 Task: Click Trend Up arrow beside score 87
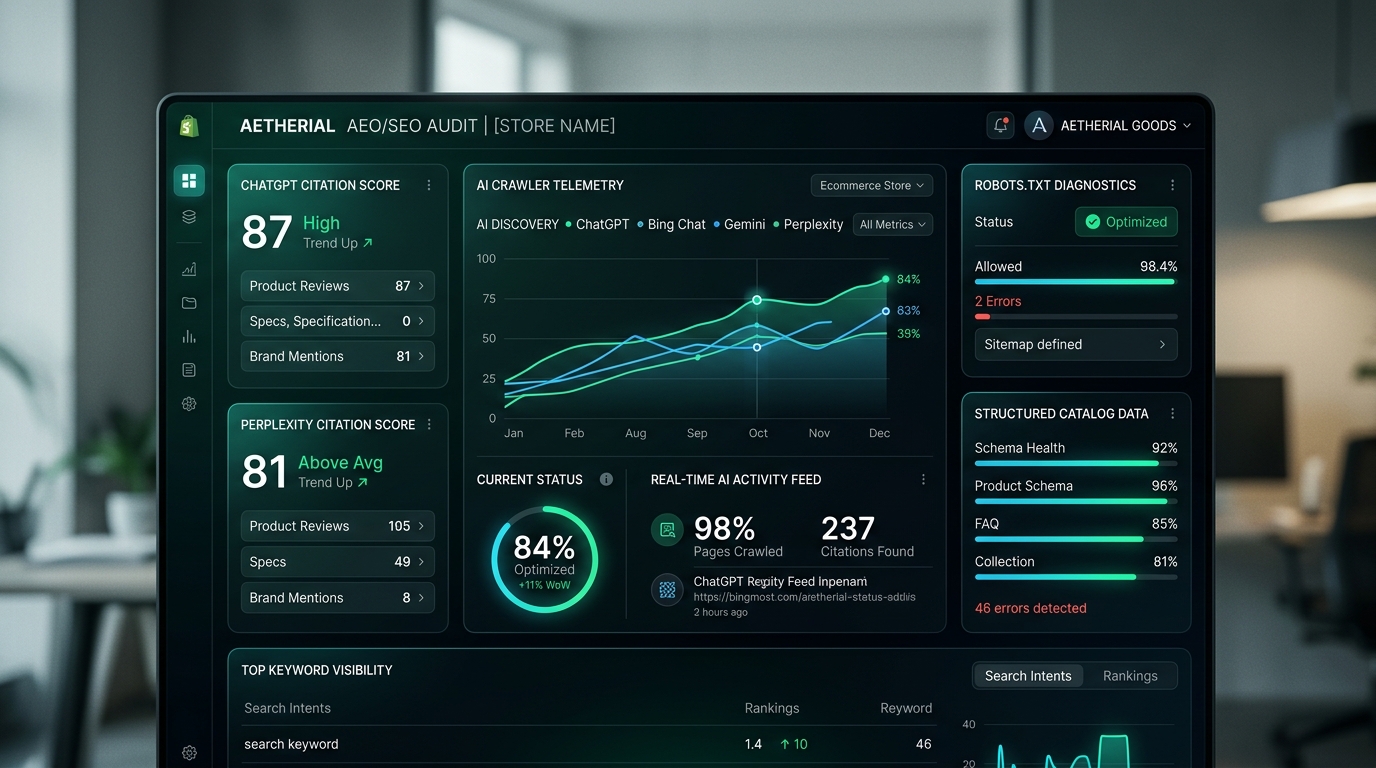tap(367, 243)
